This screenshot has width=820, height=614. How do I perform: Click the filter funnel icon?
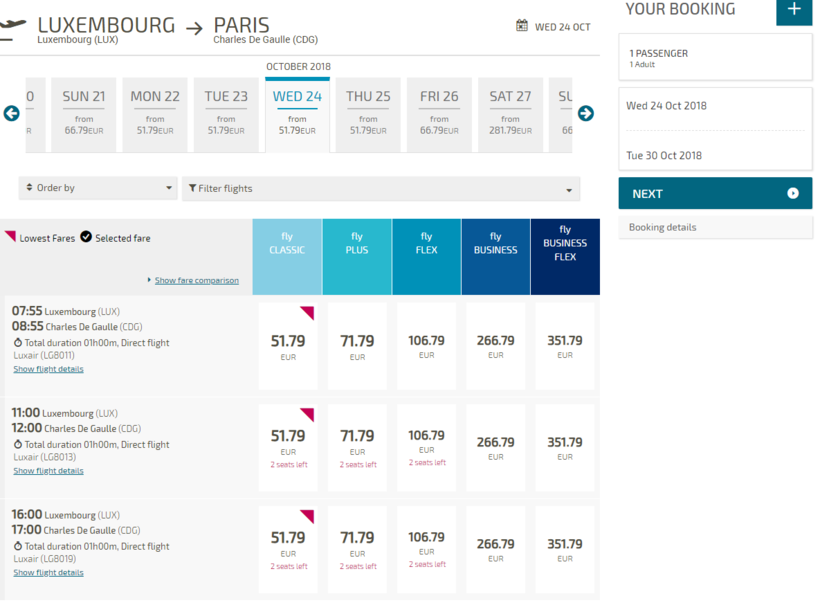pos(193,188)
